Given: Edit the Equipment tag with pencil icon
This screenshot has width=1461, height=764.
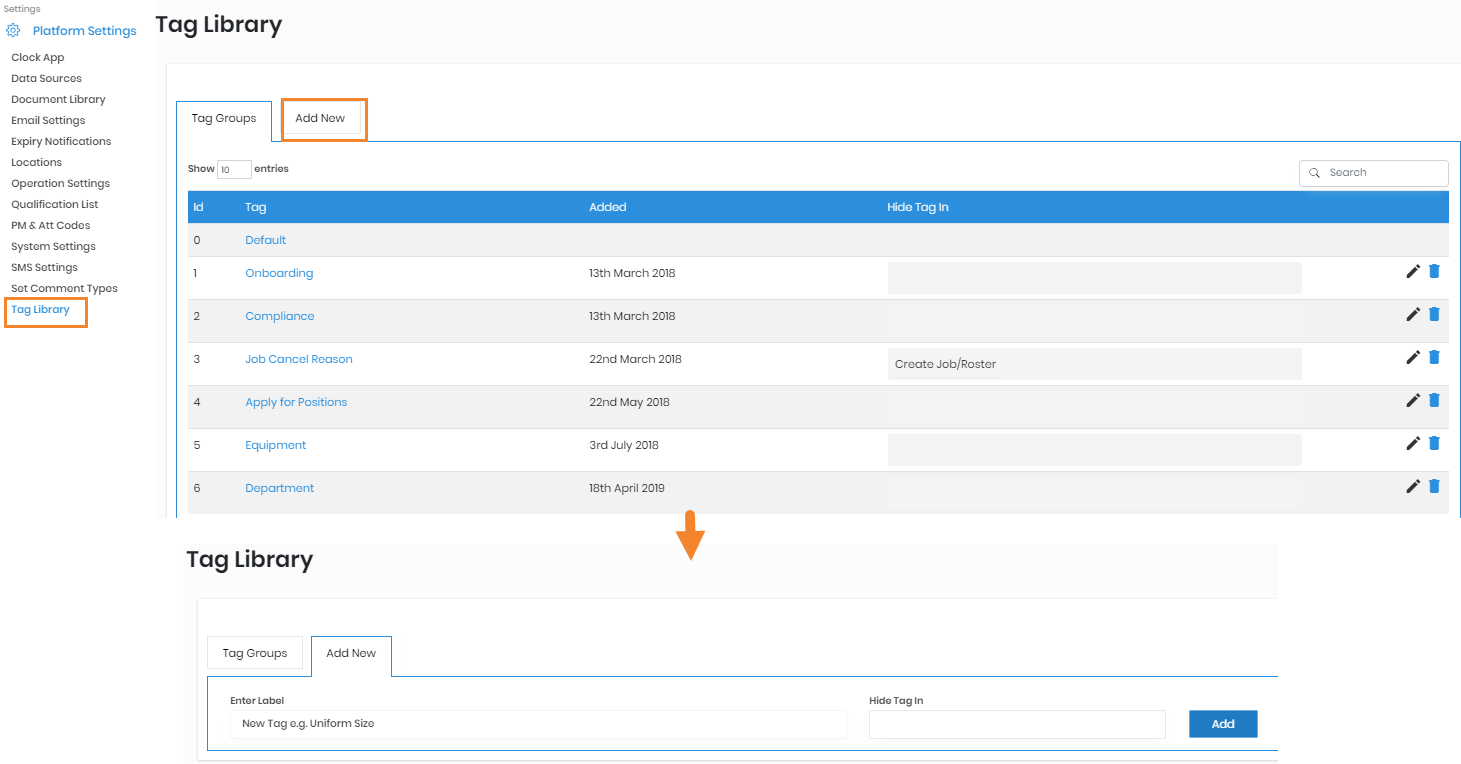Looking at the screenshot, I should click(1412, 443).
